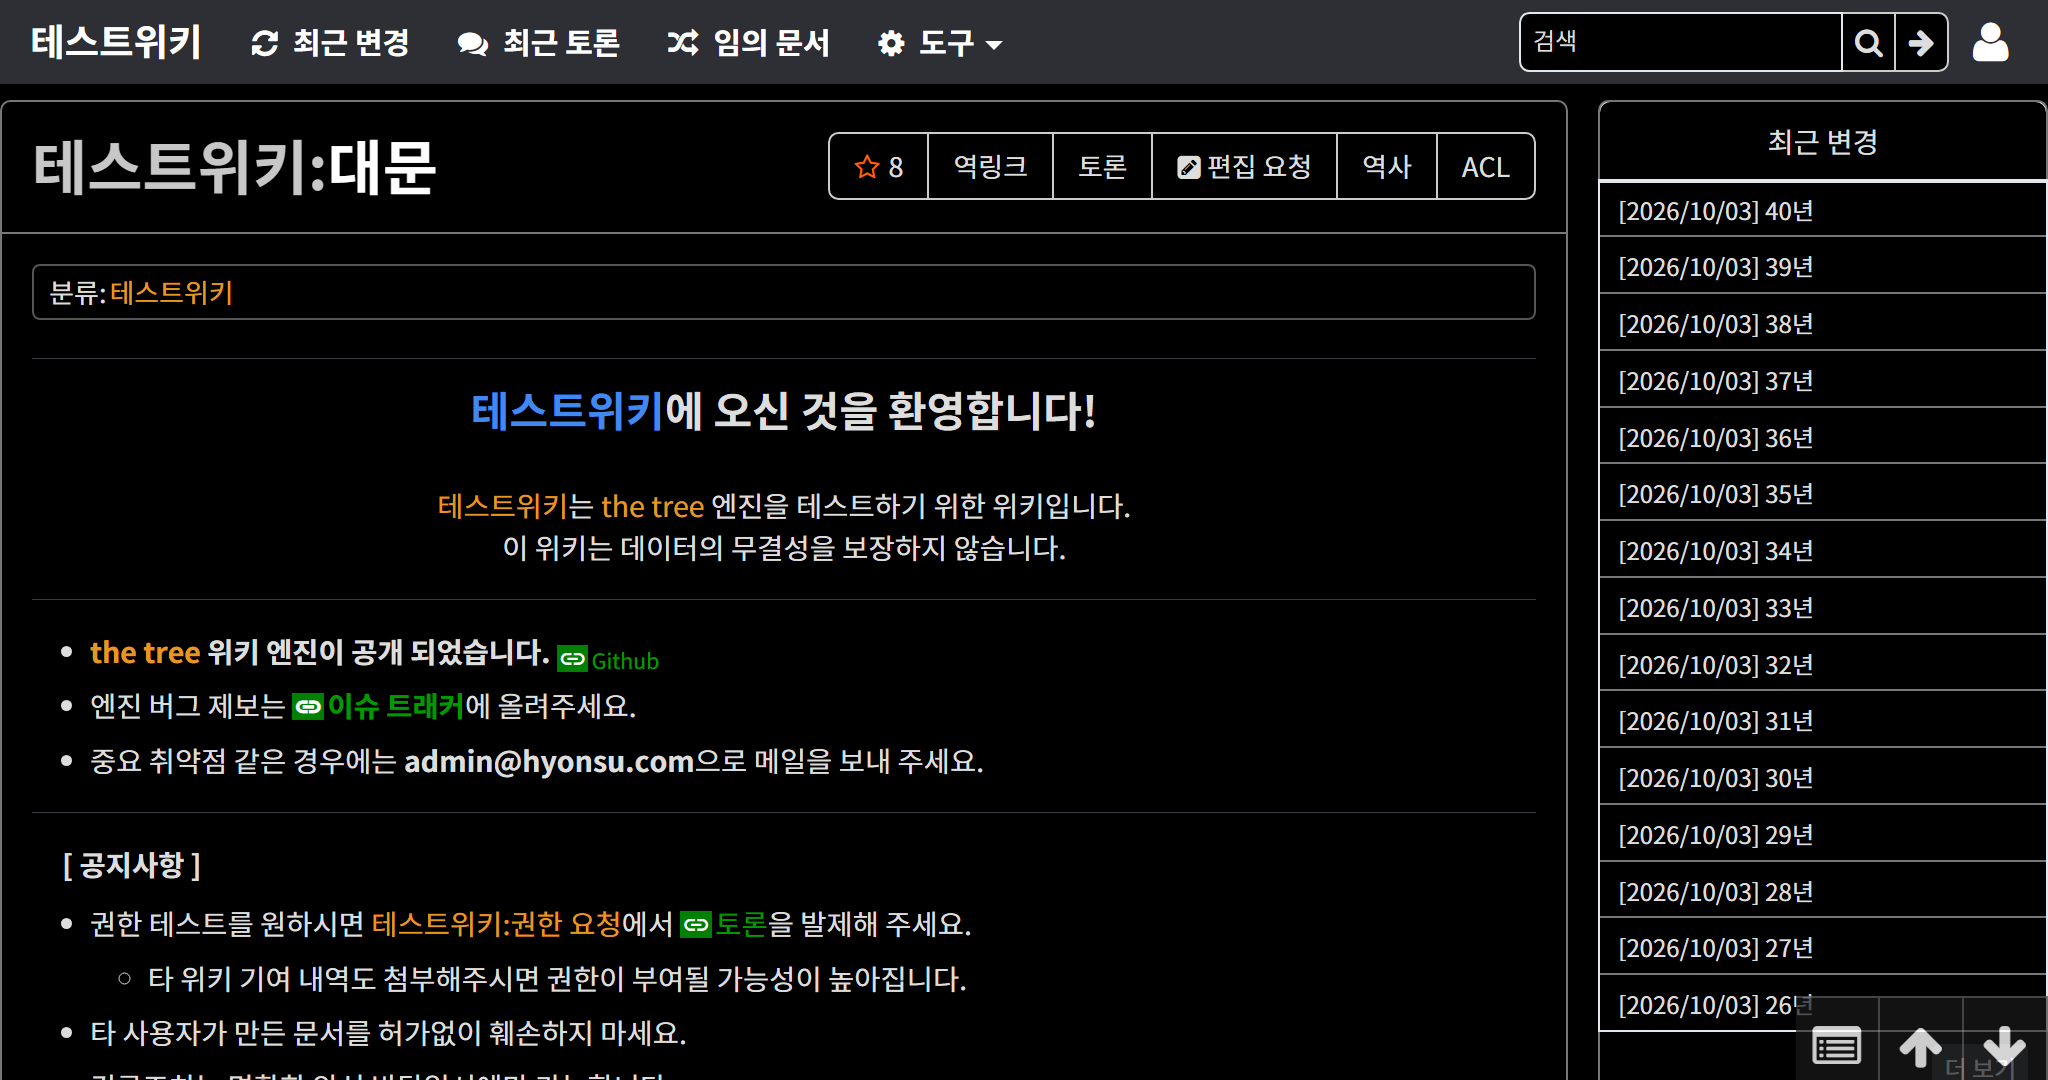Open 최근 변경 in the top navigation
The height and width of the screenshot is (1080, 2048).
click(x=330, y=42)
